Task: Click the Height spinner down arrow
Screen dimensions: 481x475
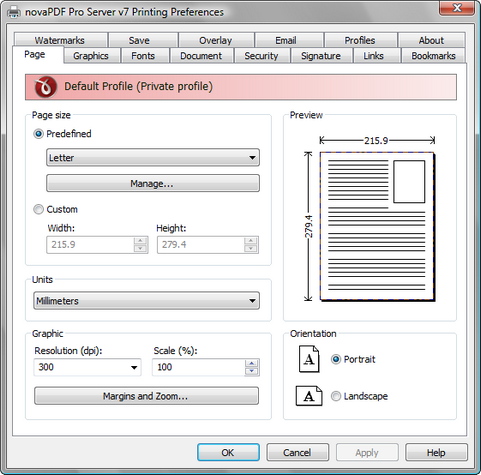Action: 251,248
